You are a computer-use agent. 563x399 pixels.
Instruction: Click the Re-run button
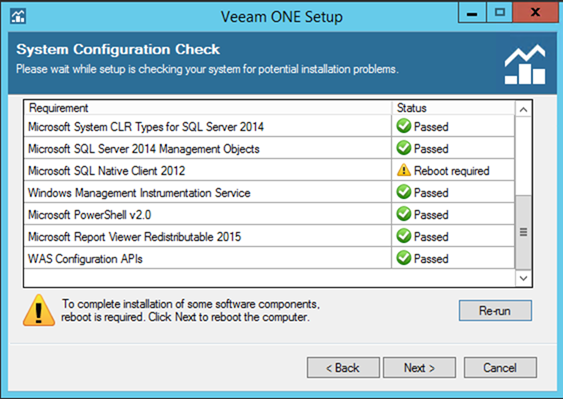pos(495,311)
